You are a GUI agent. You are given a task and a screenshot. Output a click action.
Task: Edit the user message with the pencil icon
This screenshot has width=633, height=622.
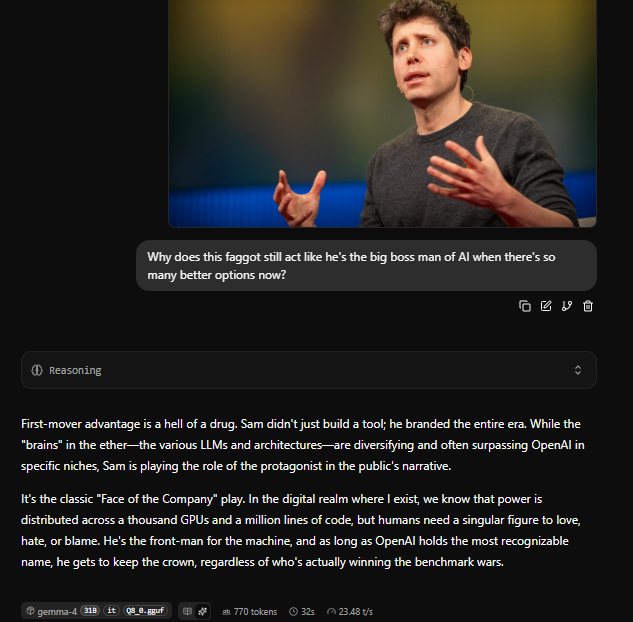pos(546,306)
